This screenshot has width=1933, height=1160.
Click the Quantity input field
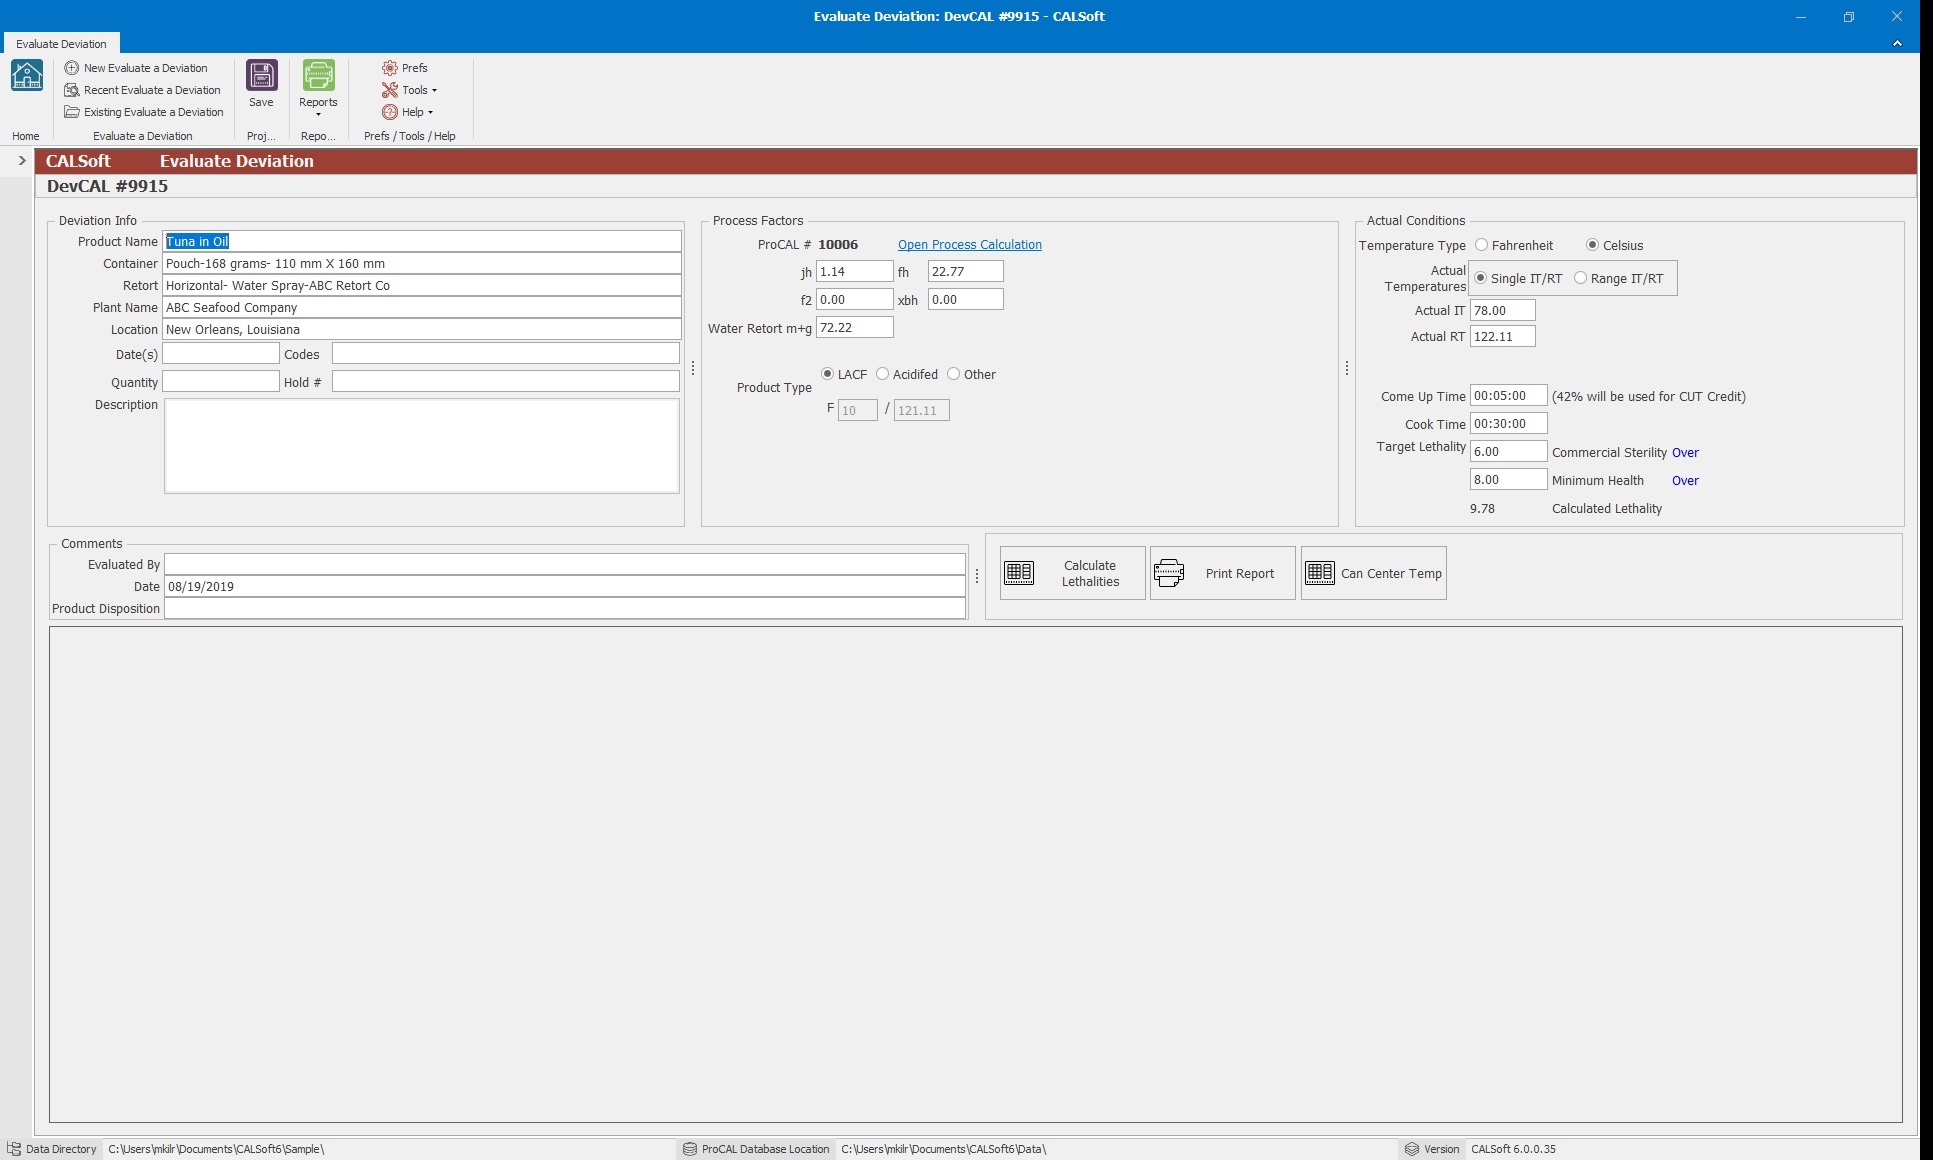[221, 381]
